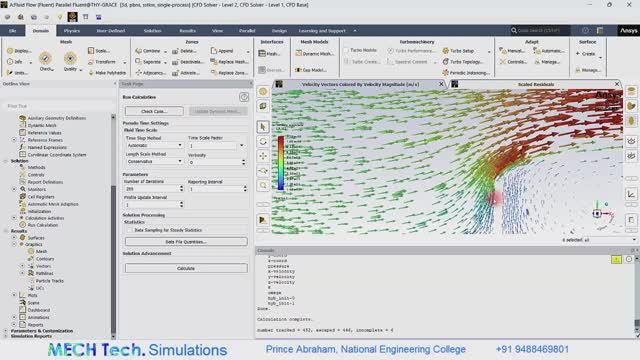Click the help icon in Run Calculation panel
The height and width of the screenshot is (360, 640).
244,97
